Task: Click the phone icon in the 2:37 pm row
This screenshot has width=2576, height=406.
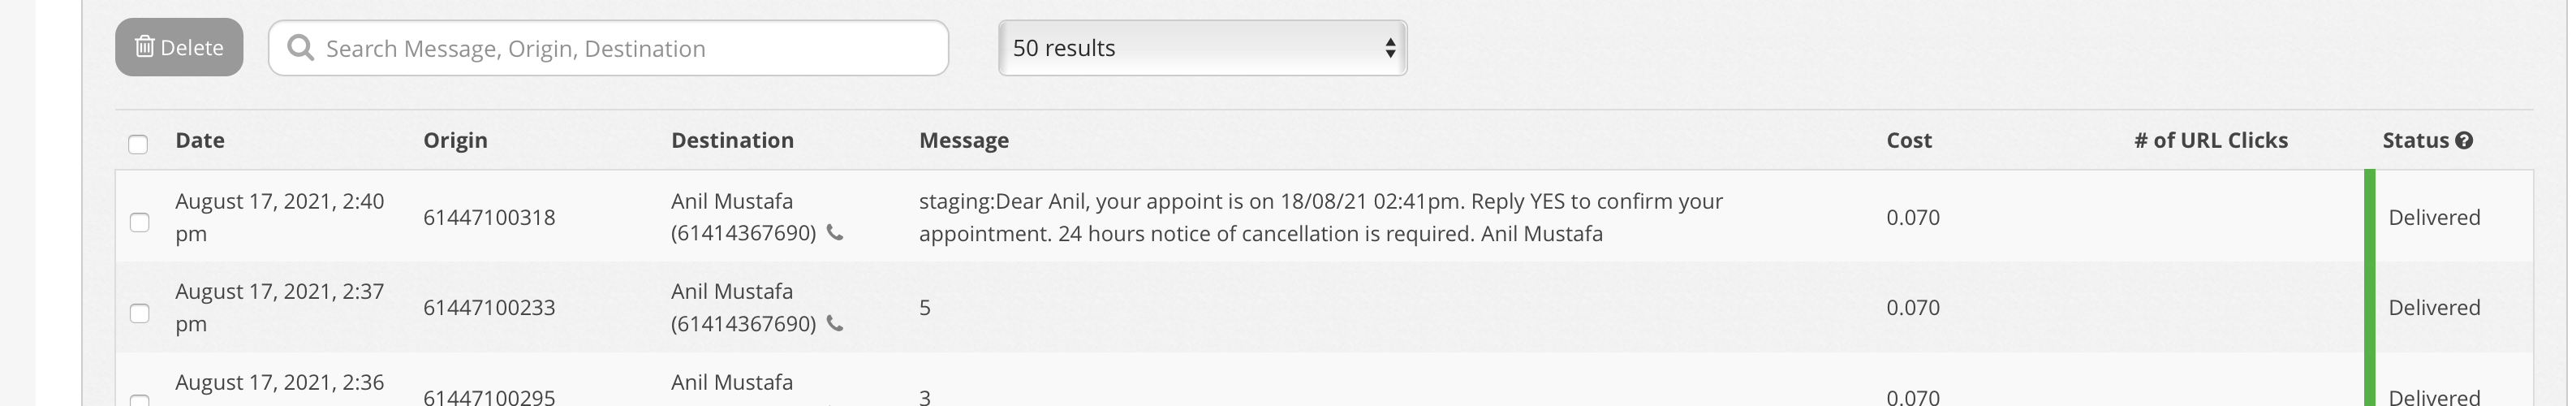Action: (834, 324)
